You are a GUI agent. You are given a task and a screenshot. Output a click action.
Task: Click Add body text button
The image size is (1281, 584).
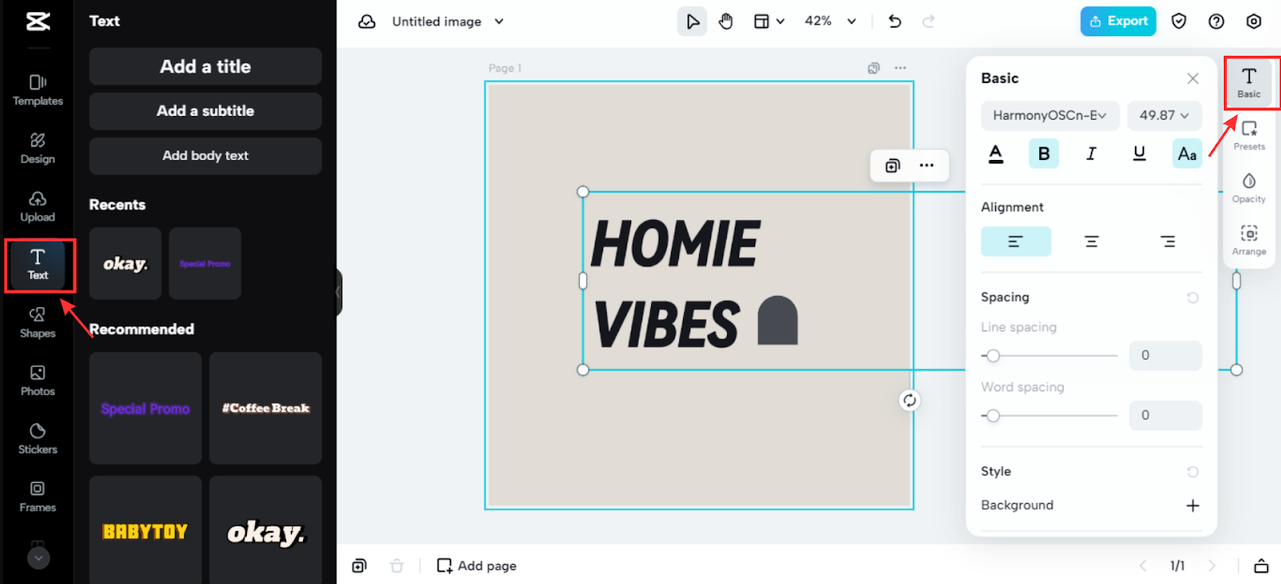tap(205, 156)
